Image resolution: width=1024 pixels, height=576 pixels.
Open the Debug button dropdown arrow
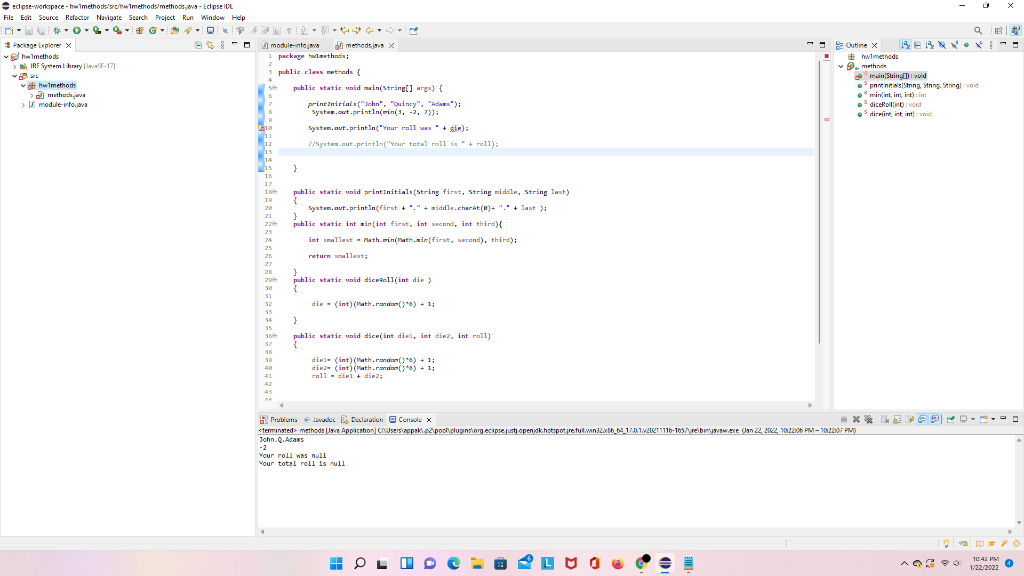click(x=66, y=30)
